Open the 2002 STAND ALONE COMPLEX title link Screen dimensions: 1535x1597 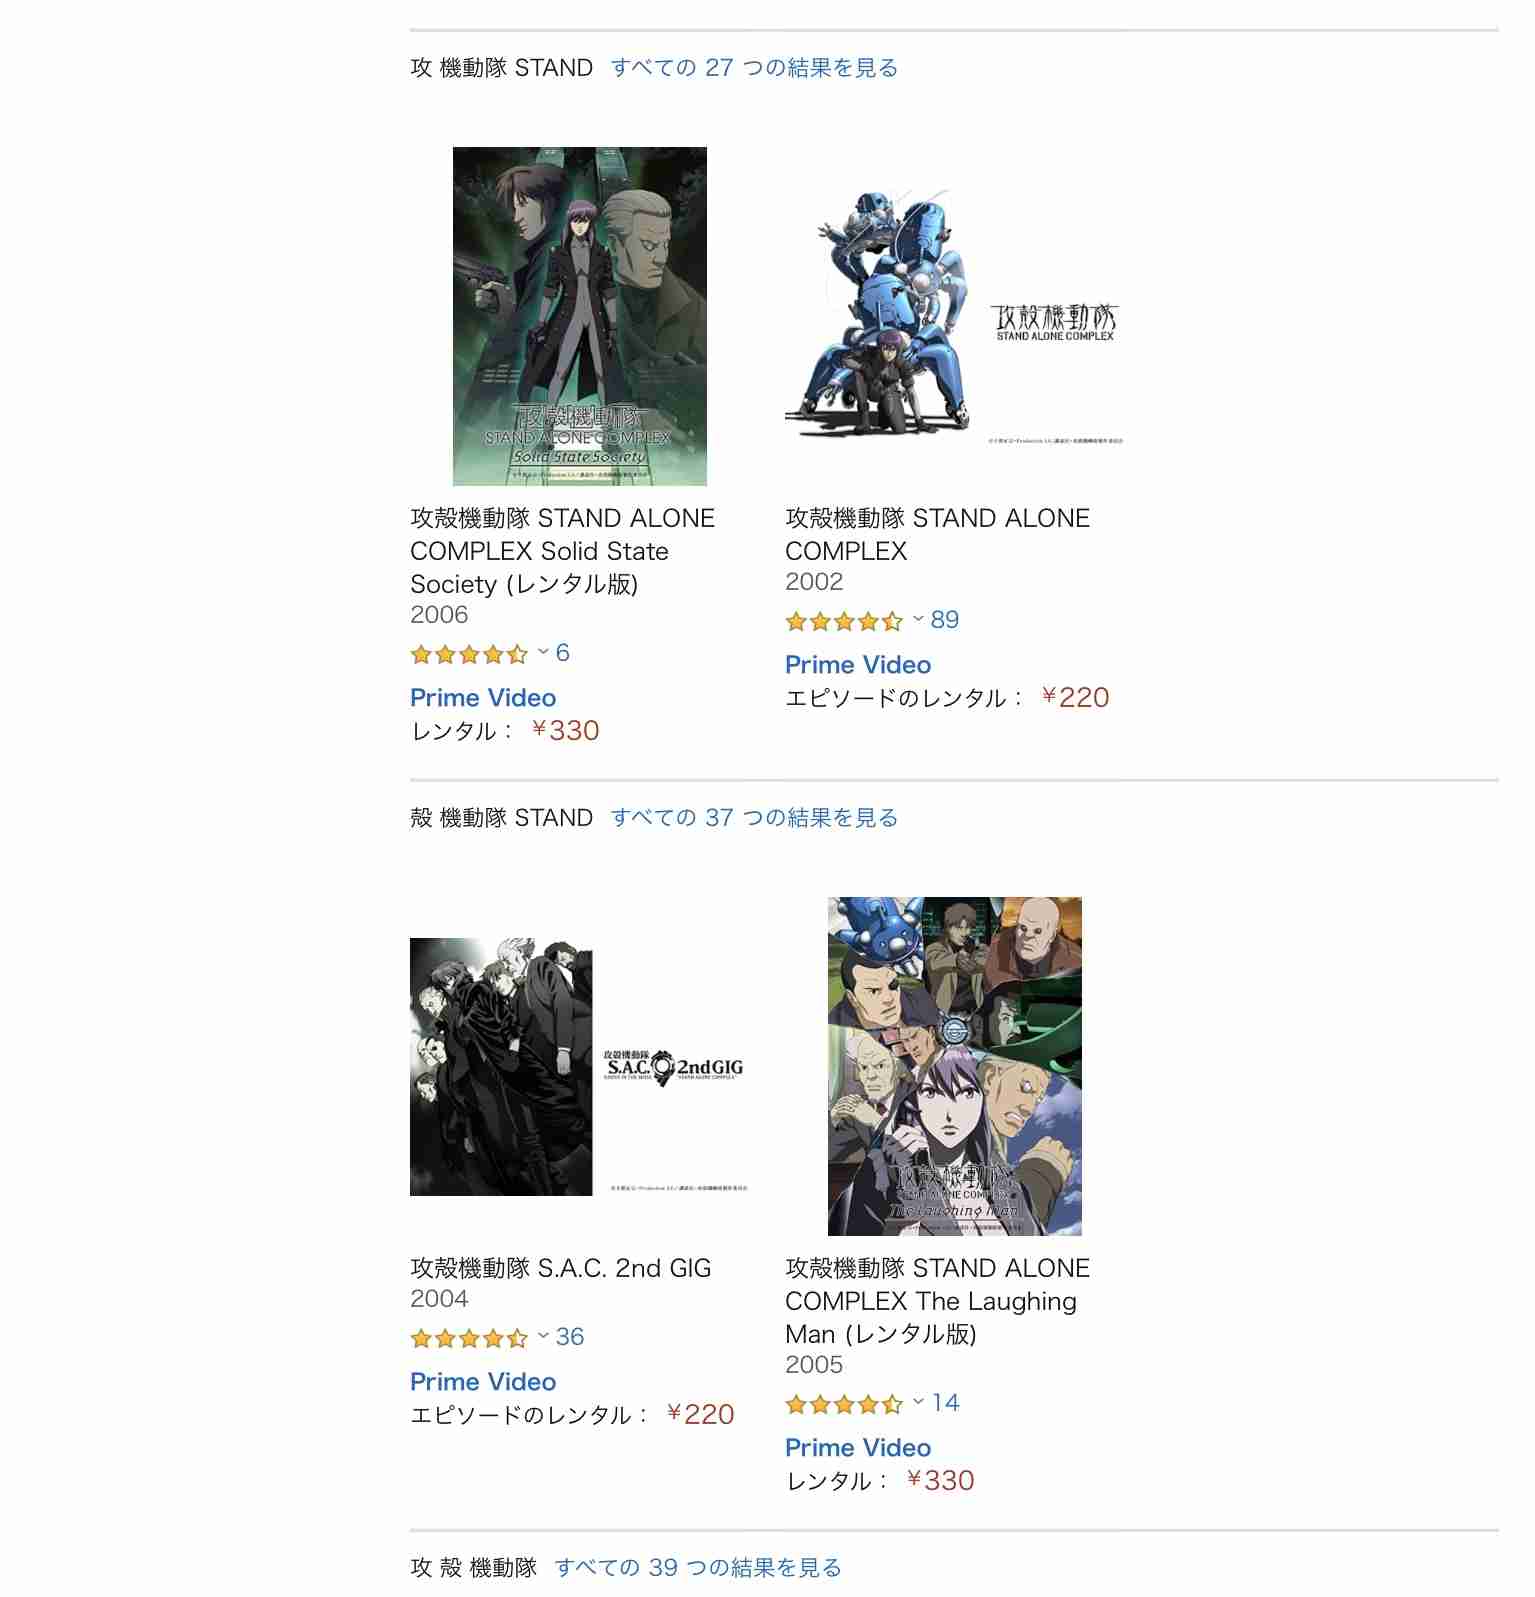[x=937, y=534]
